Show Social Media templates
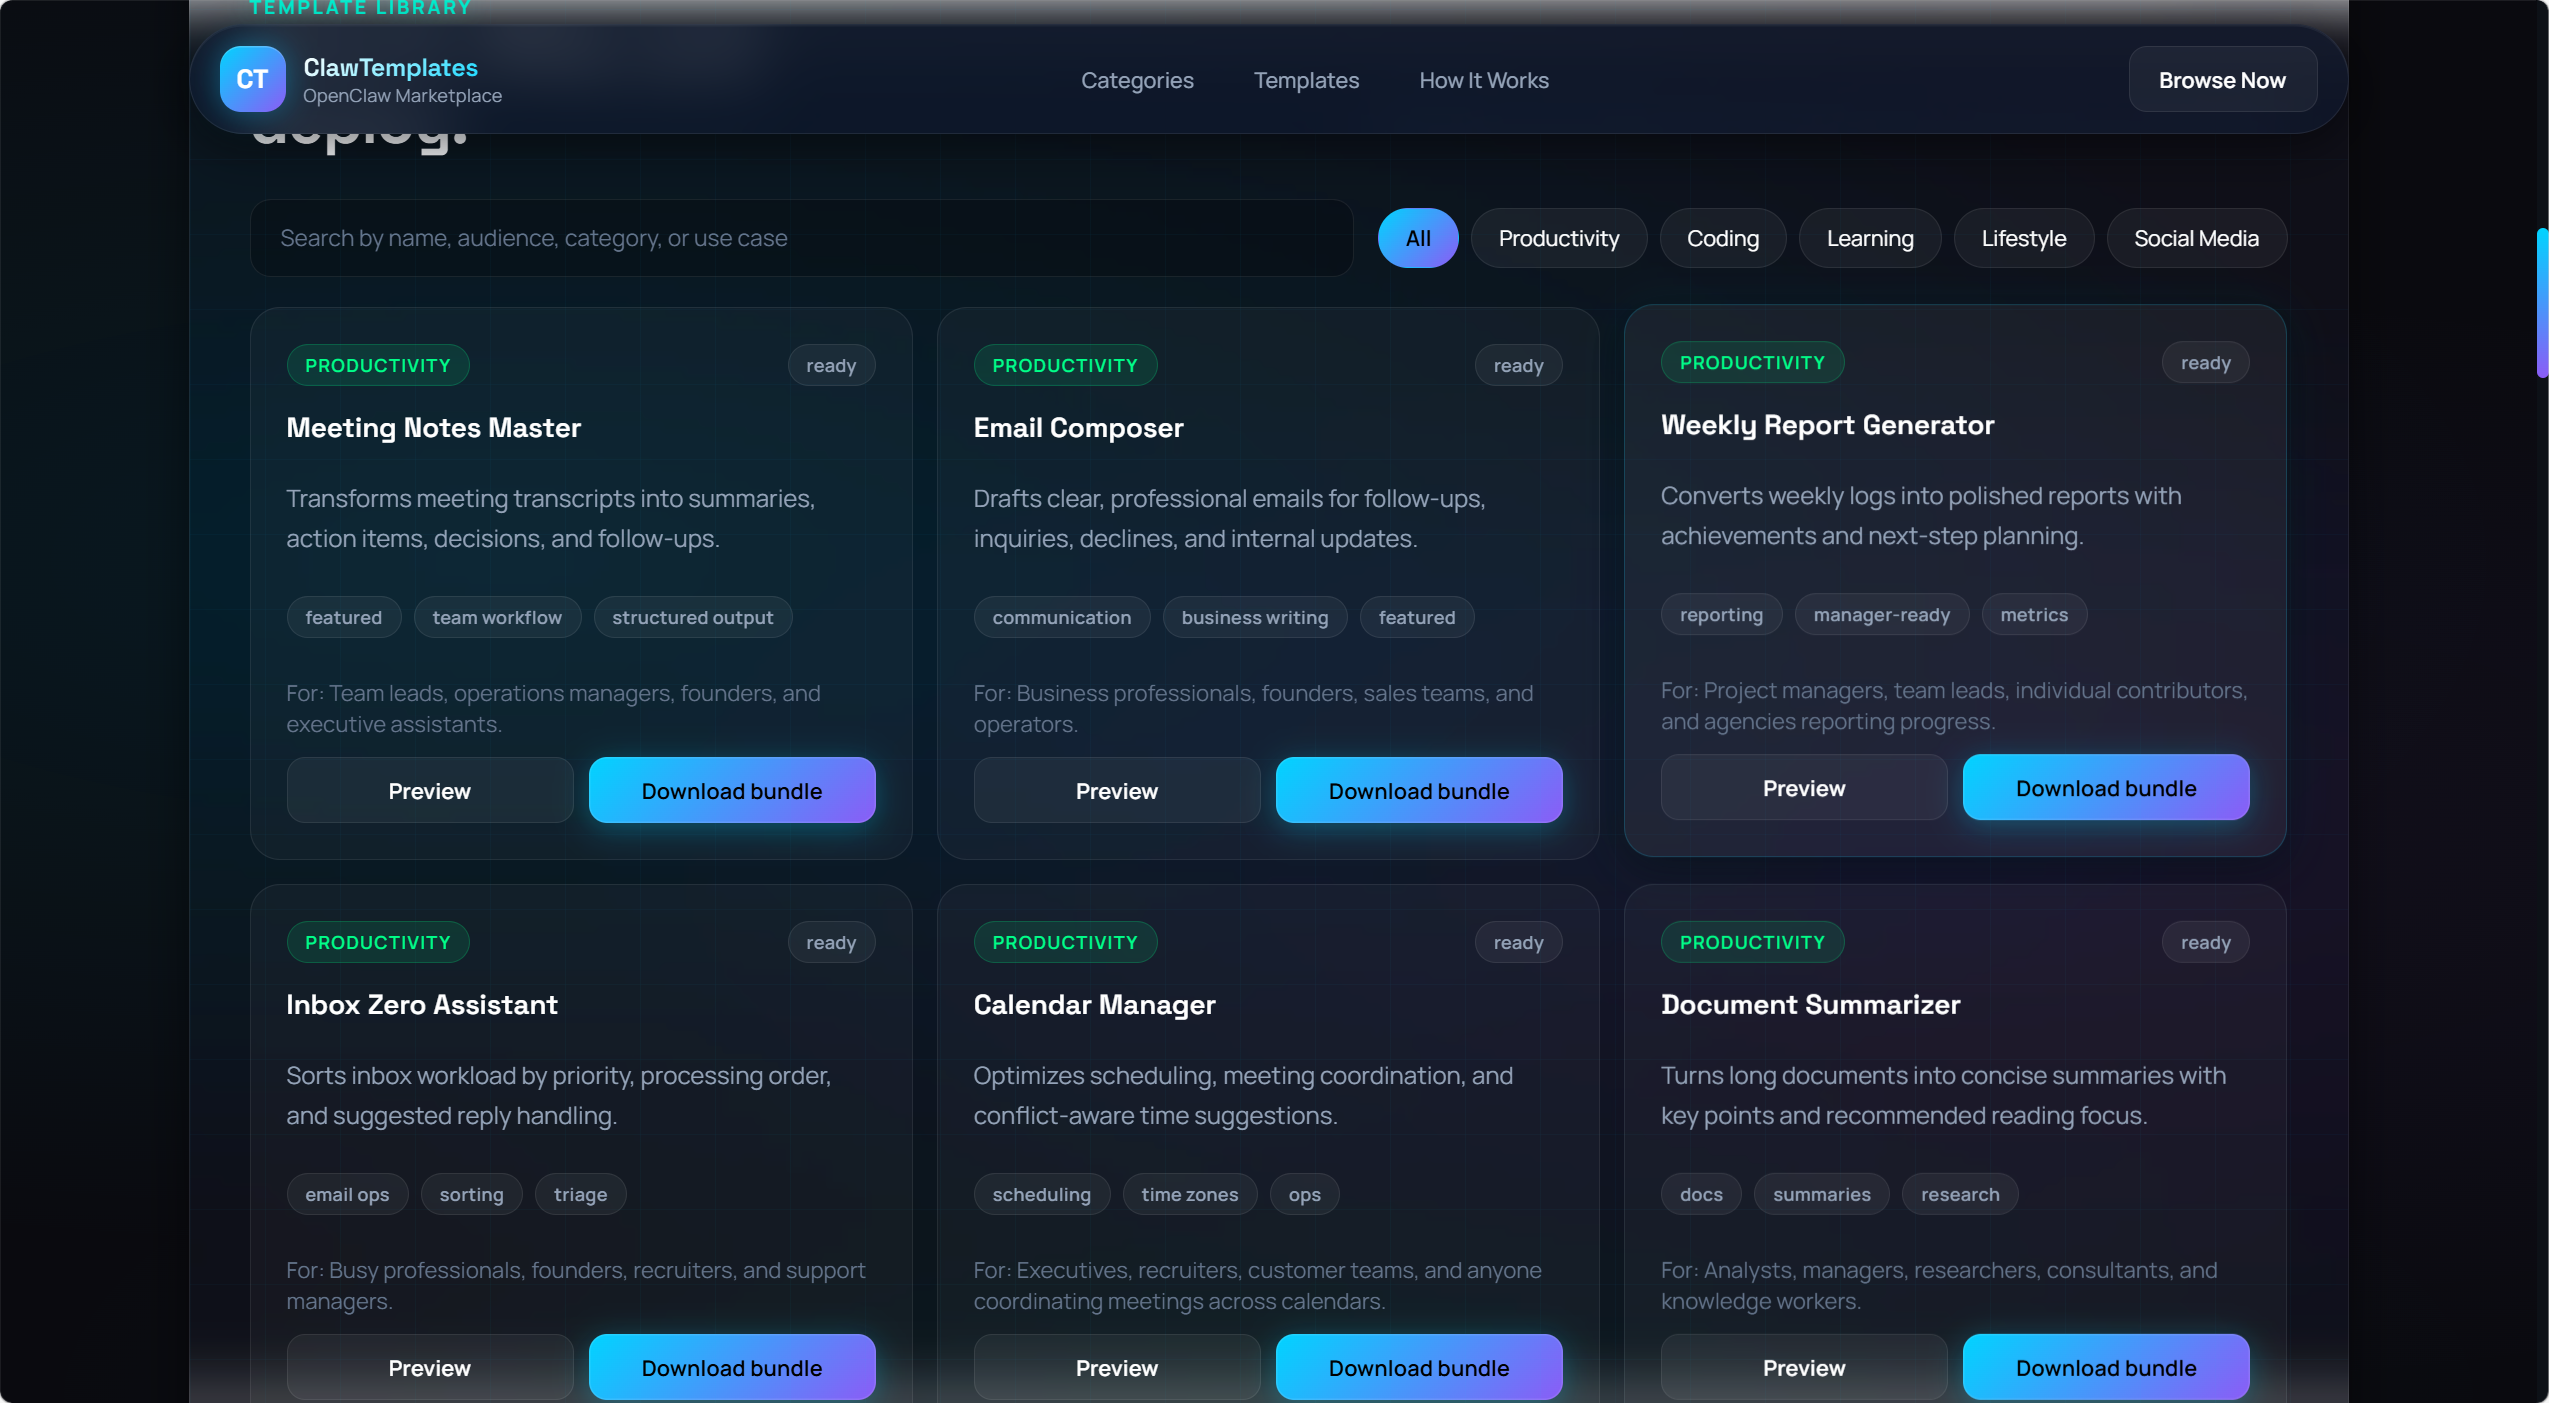2549x1403 pixels. [x=2195, y=238]
